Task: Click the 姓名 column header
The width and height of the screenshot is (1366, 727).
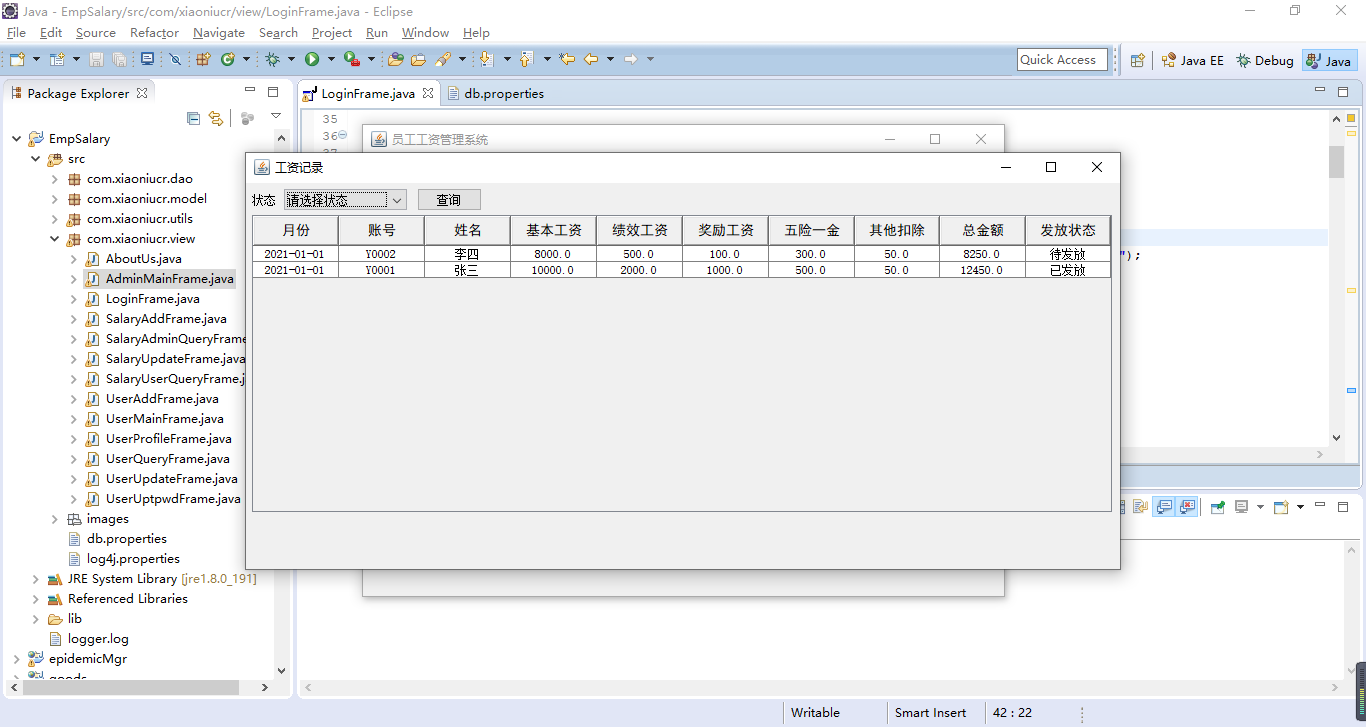Action: 468,230
